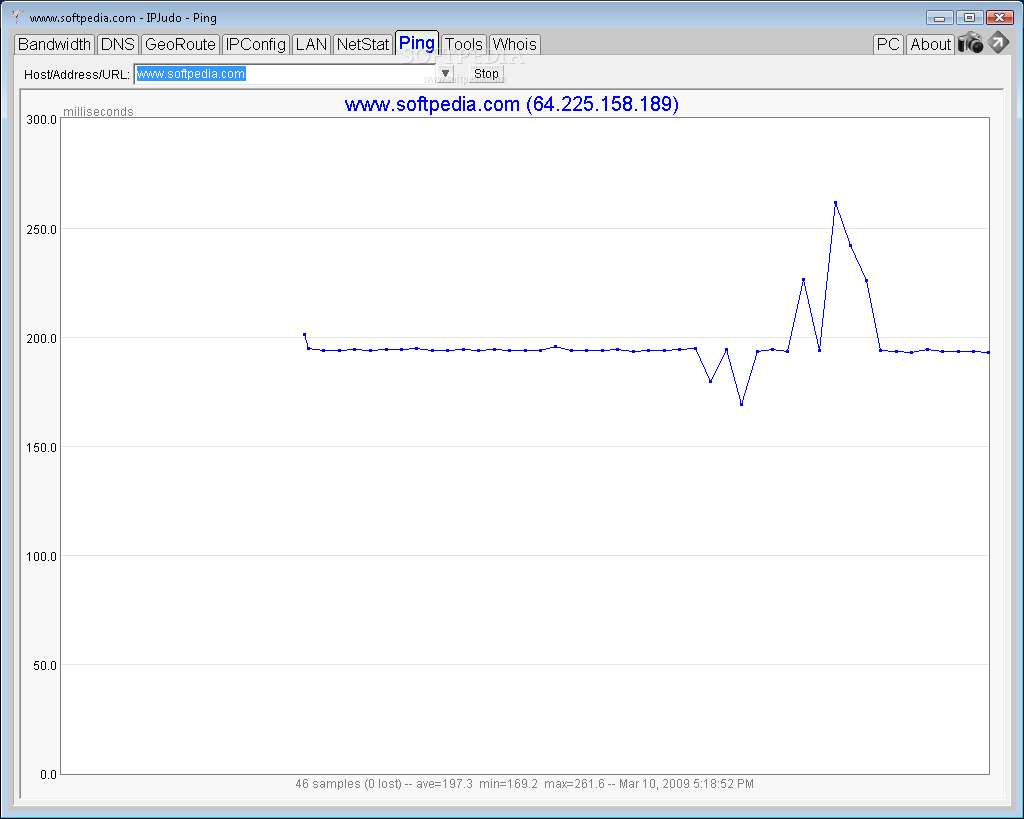
Task: Click the www.softpedia.com host input field
Action: pyautogui.click(x=285, y=74)
